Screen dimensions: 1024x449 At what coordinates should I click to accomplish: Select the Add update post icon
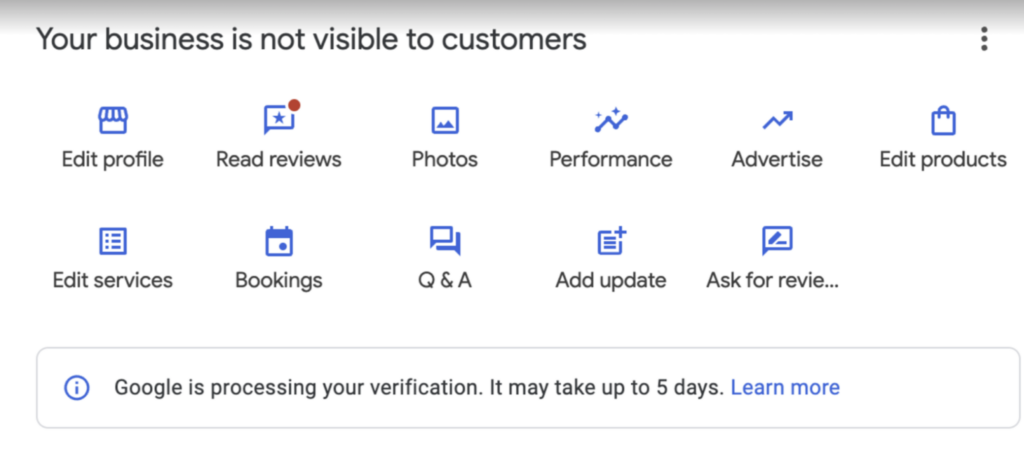[x=611, y=241]
